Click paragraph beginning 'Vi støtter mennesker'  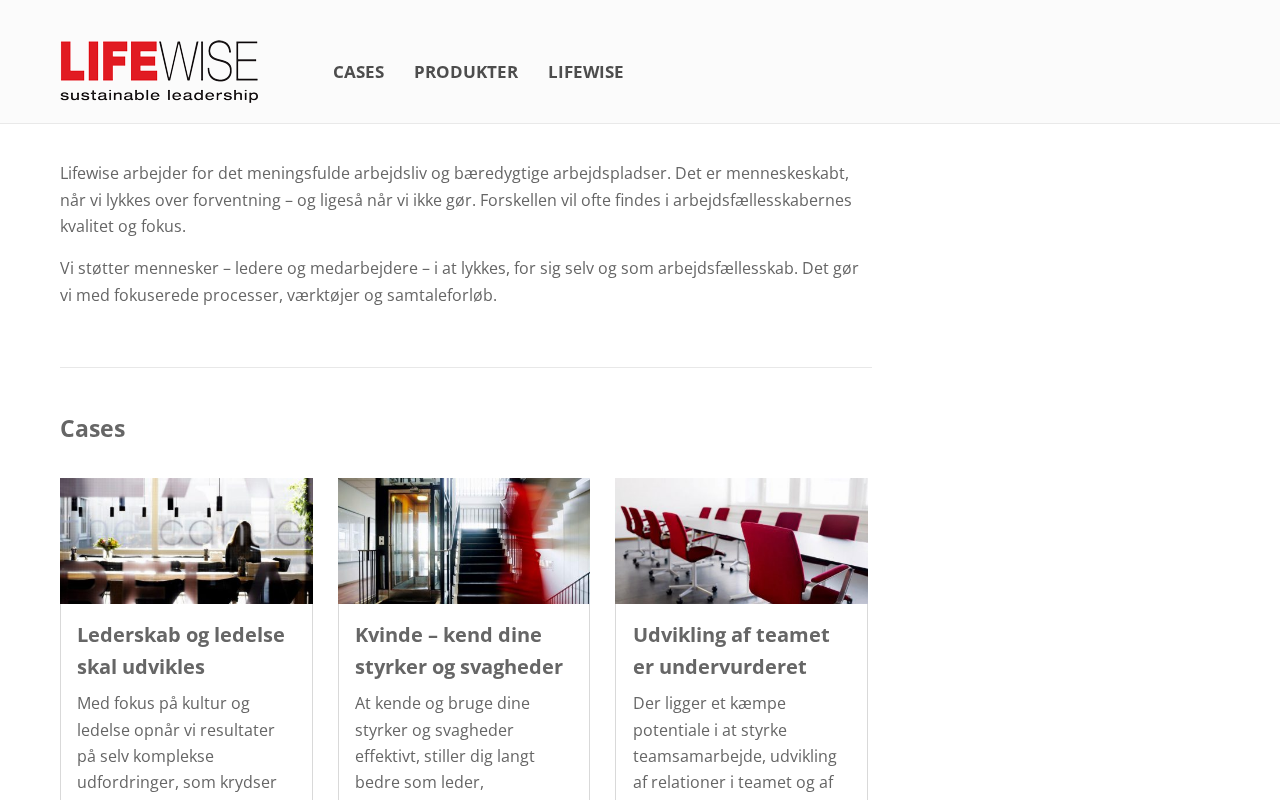point(459,282)
